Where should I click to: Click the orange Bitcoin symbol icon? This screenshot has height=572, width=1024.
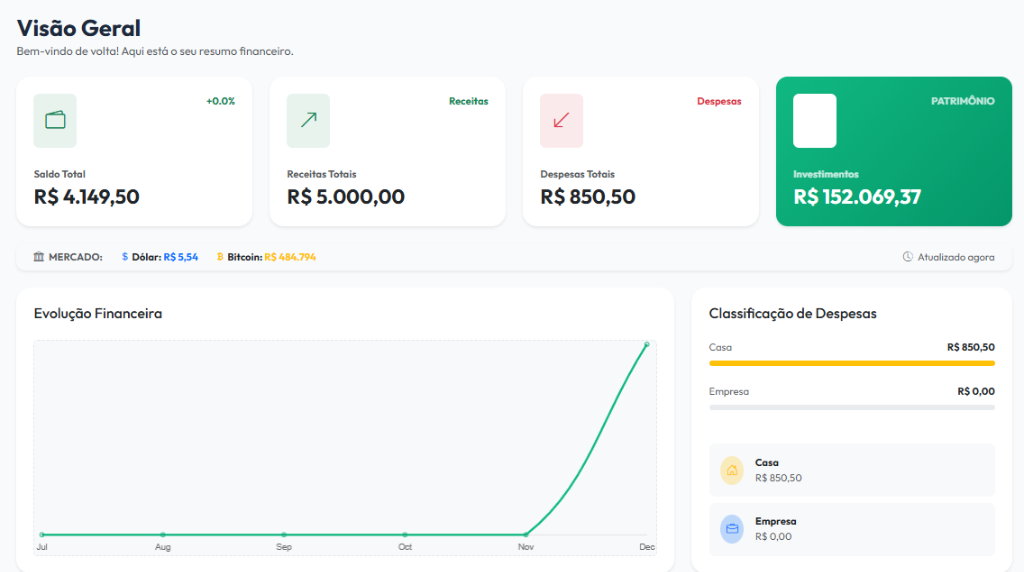click(x=220, y=257)
